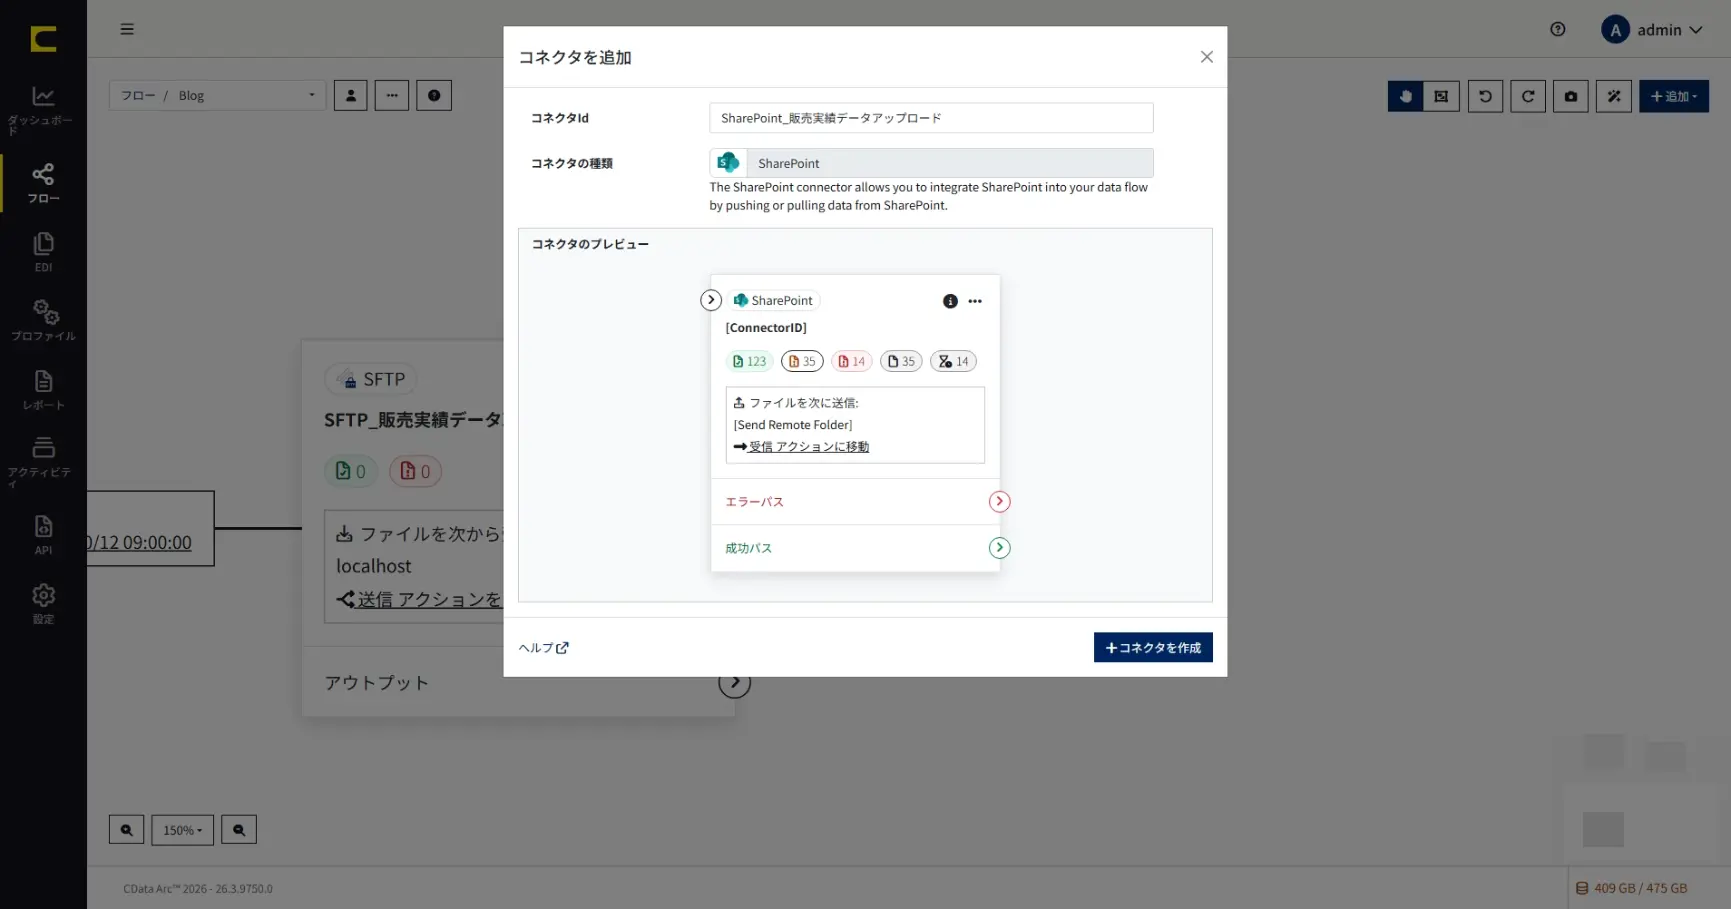Open the preview connector ellipsis menu

[975, 301]
